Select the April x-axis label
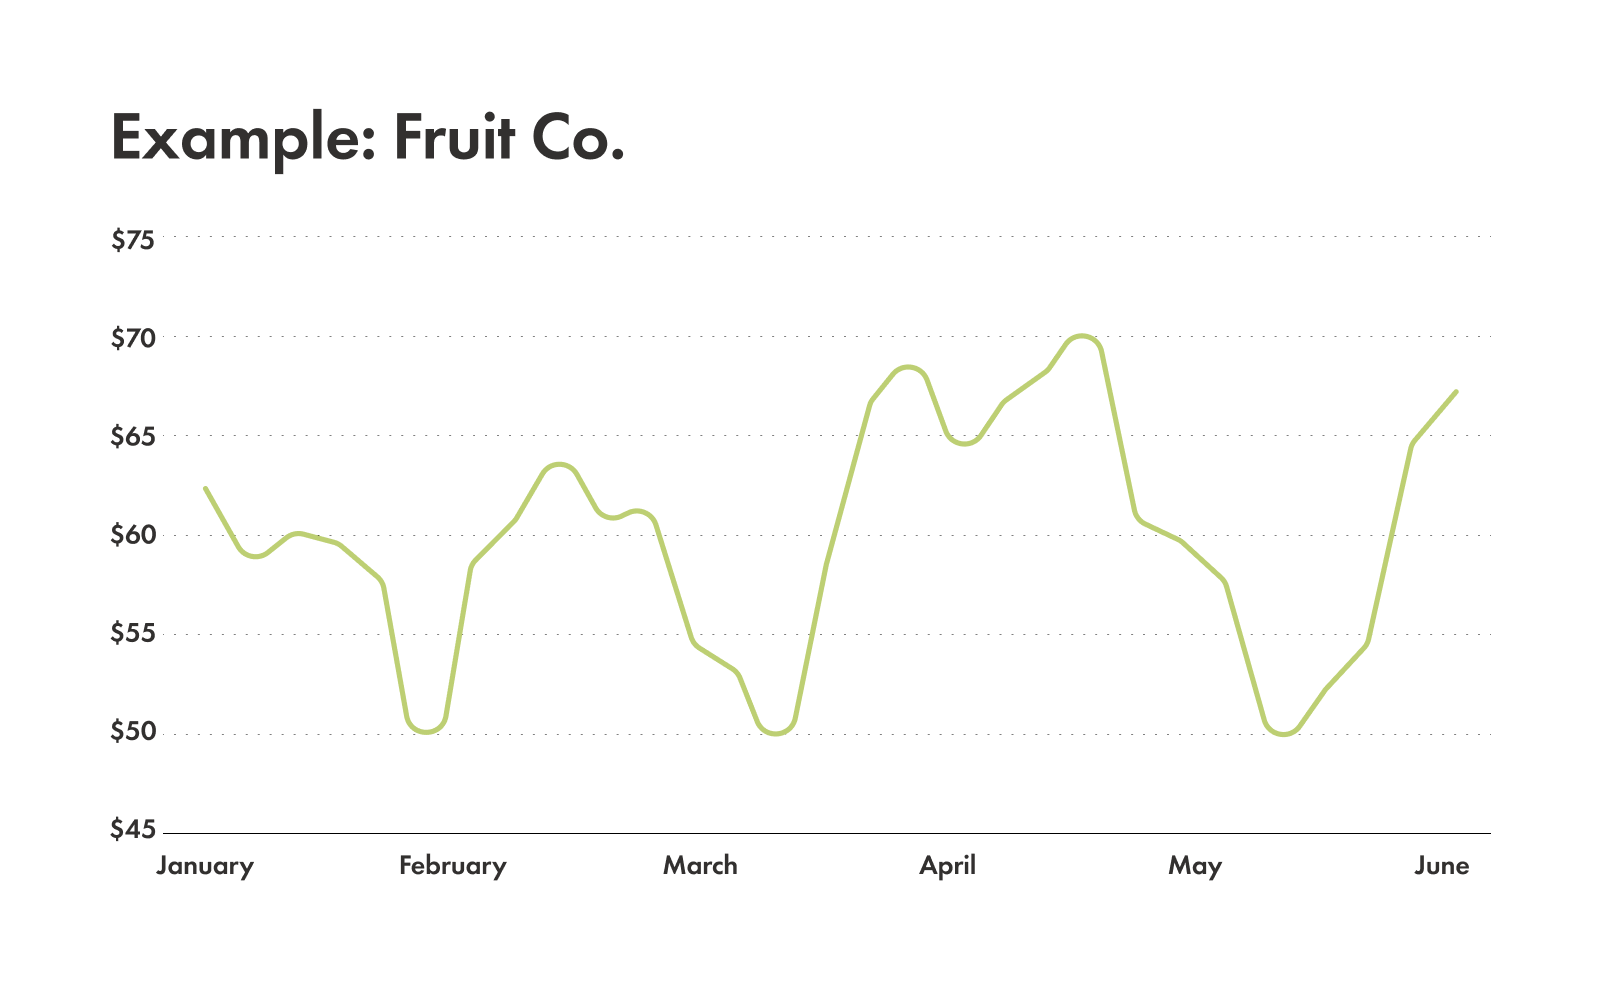The image size is (1600, 1003). pos(947,866)
